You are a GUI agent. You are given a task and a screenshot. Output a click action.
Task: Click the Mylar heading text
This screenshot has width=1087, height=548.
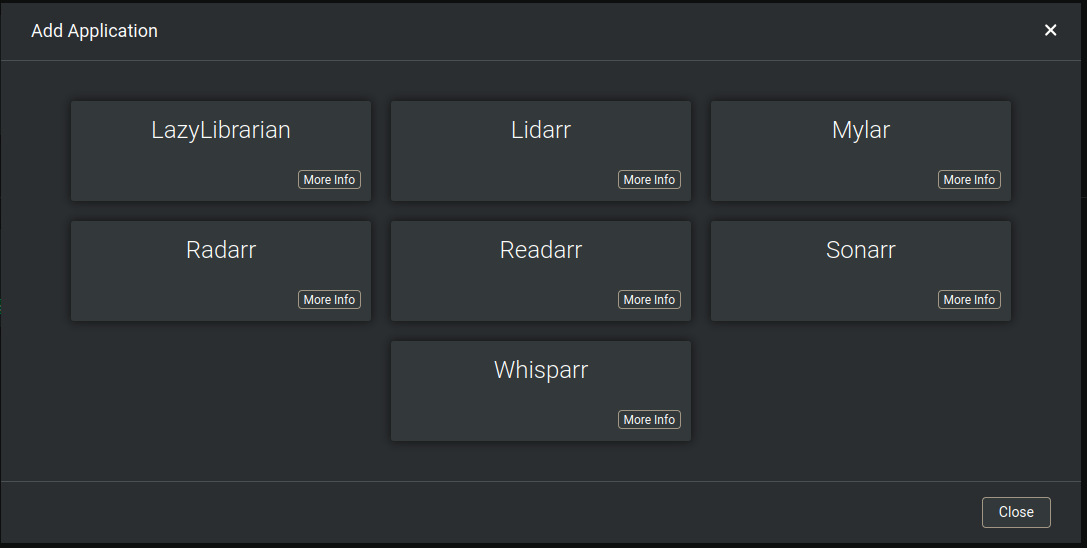[x=860, y=130]
